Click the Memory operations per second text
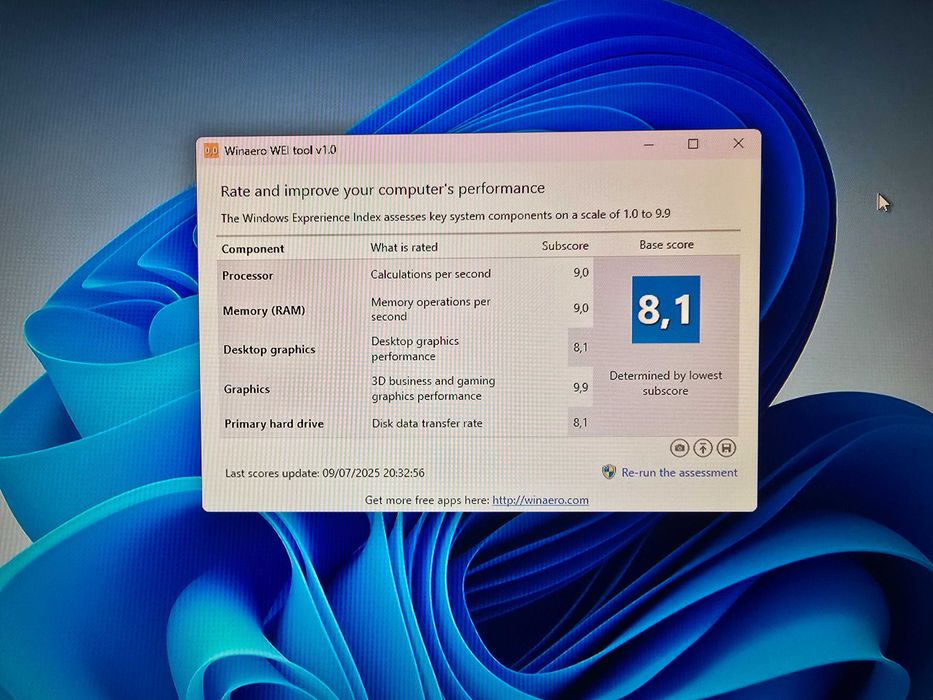Viewport: 933px width, 700px height. tap(431, 310)
